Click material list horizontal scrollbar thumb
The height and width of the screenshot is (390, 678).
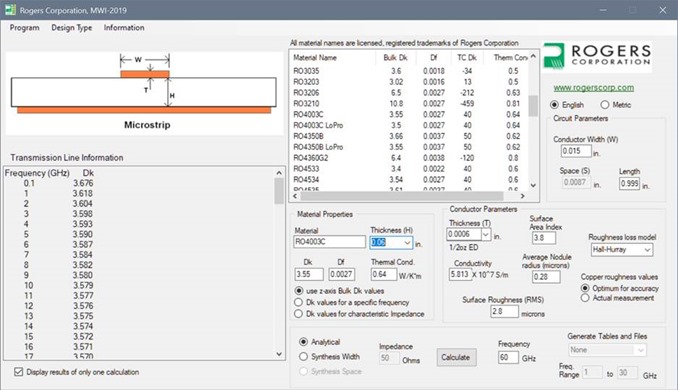pos(402,196)
